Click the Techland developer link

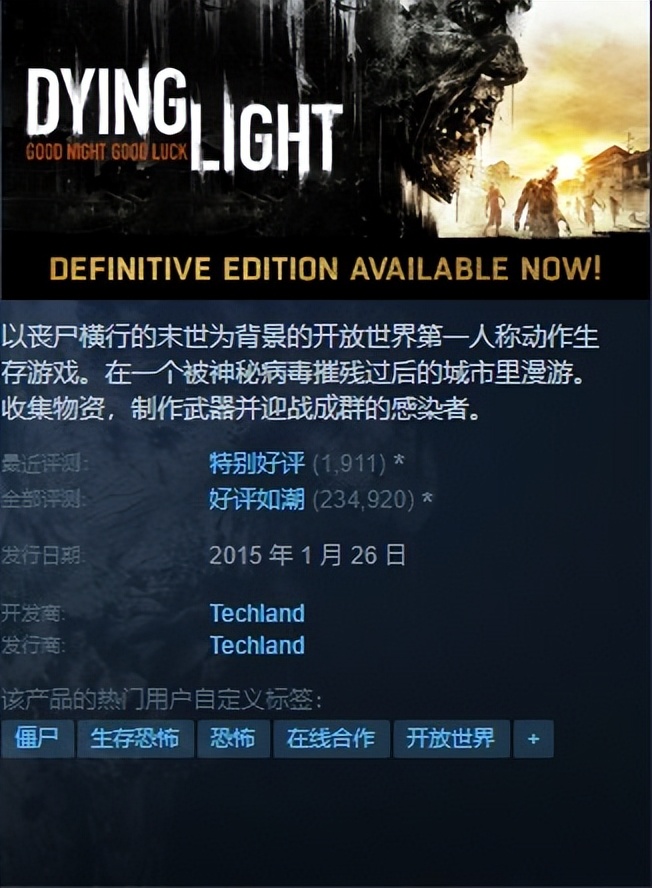click(x=257, y=613)
